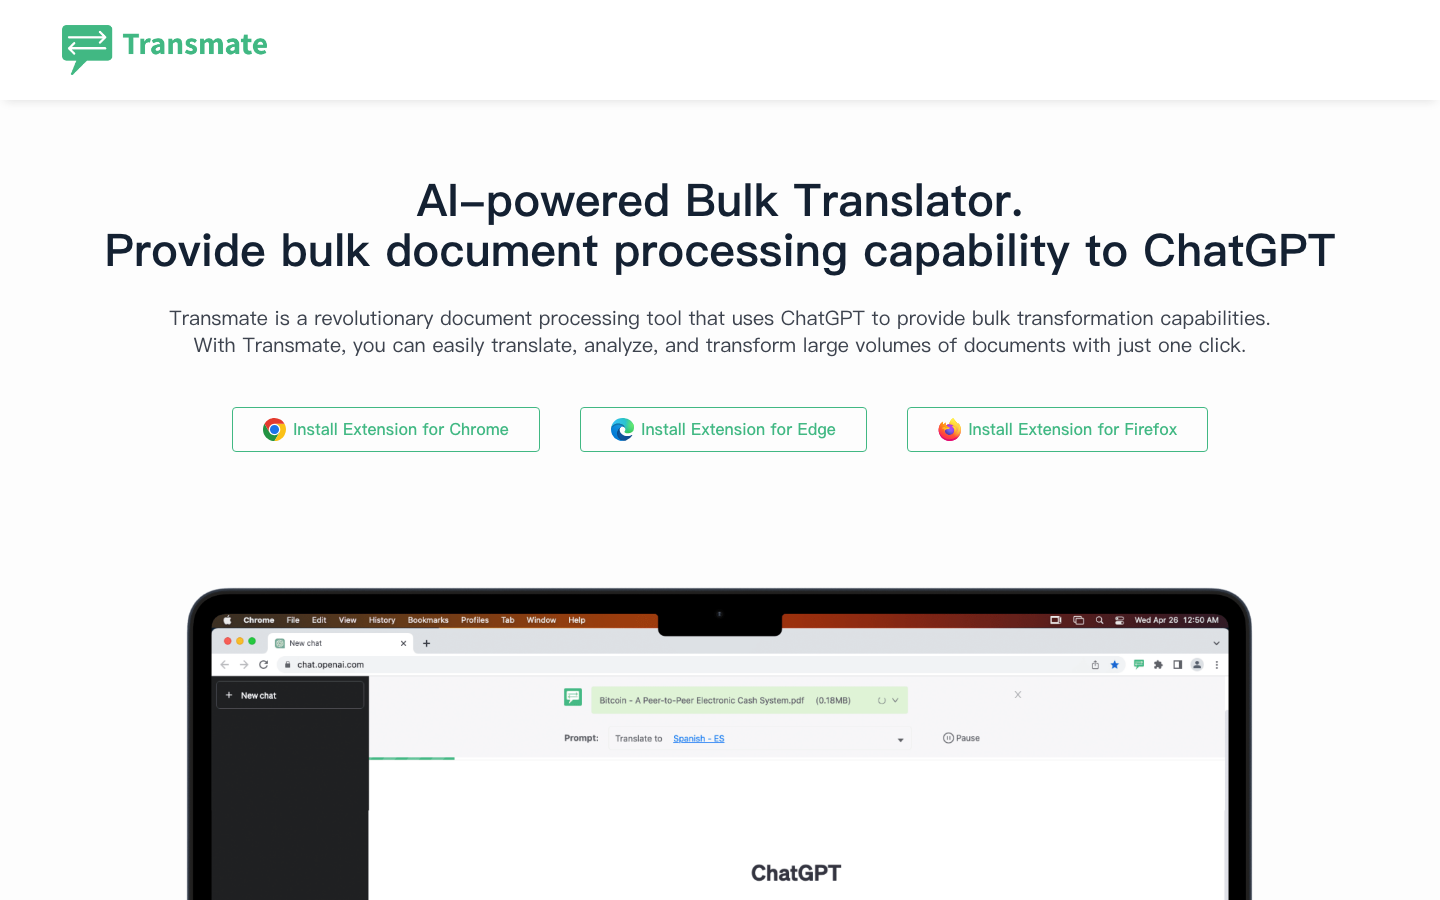
Task: Click green Transmate icon beside PDF file
Action: pyautogui.click(x=573, y=697)
